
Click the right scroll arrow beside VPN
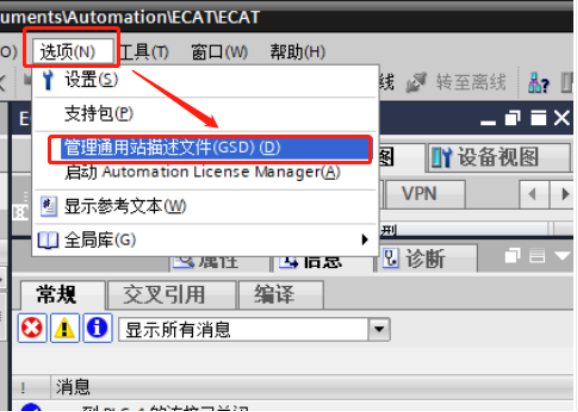[563, 194]
